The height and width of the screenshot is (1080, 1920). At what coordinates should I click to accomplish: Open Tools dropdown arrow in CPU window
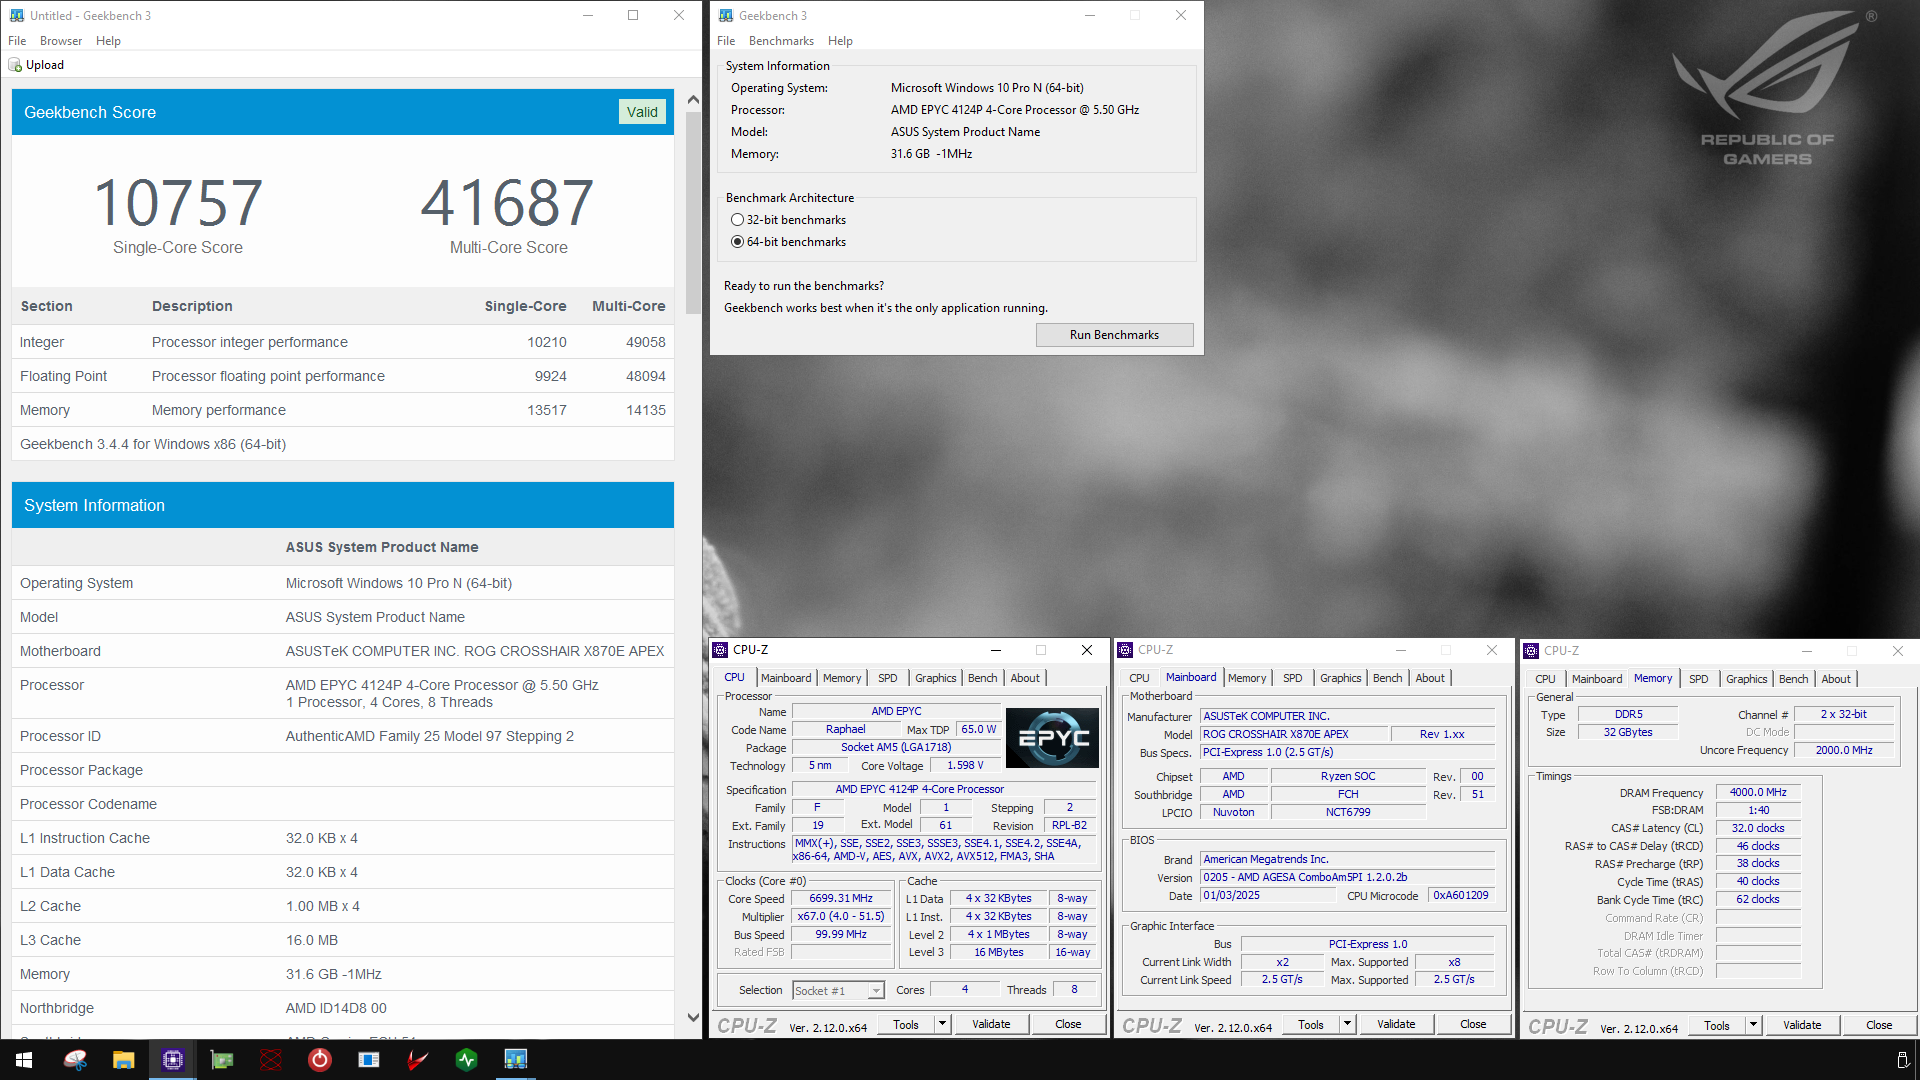942,1024
